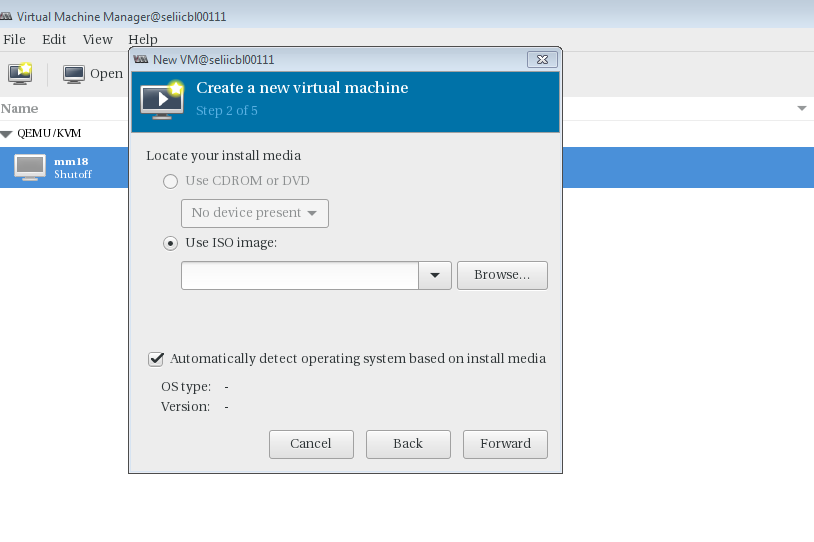814x542 pixels.
Task: Open the No device present dropdown
Action: (x=254, y=213)
